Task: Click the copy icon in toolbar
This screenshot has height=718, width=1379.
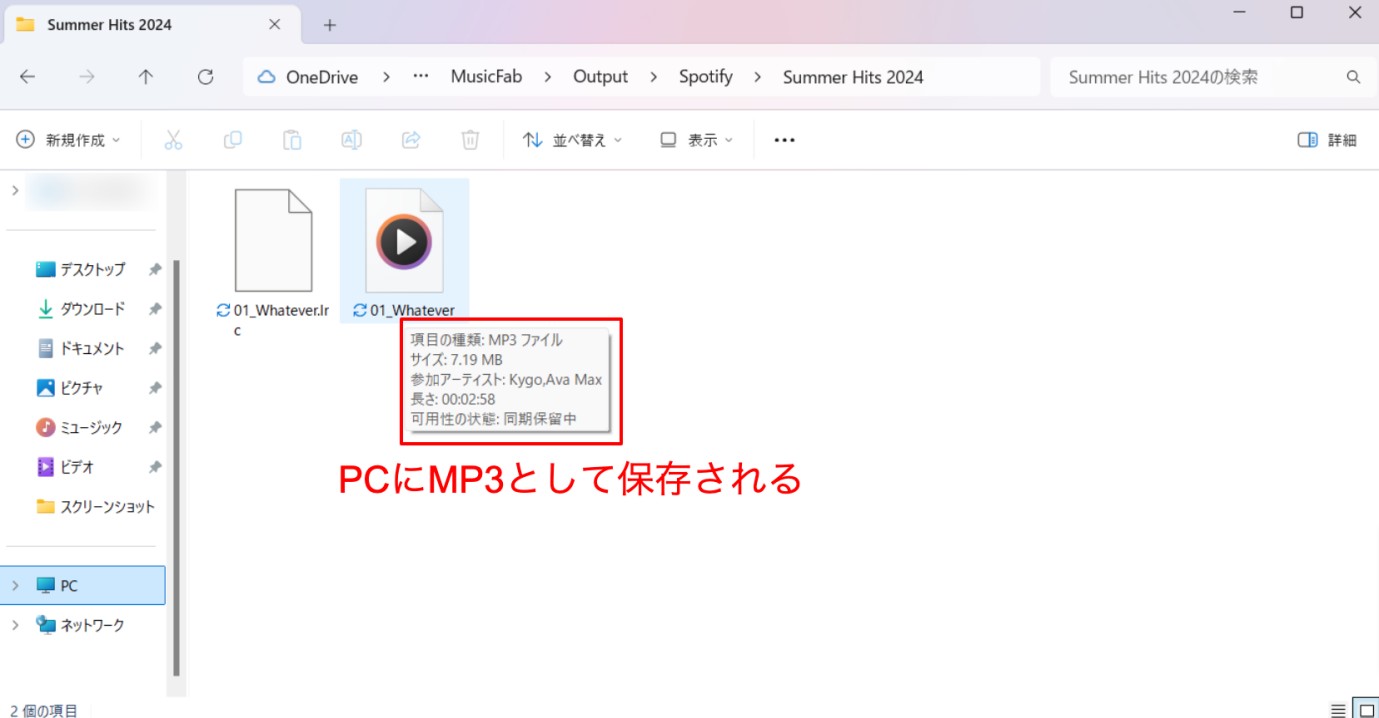Action: point(233,140)
